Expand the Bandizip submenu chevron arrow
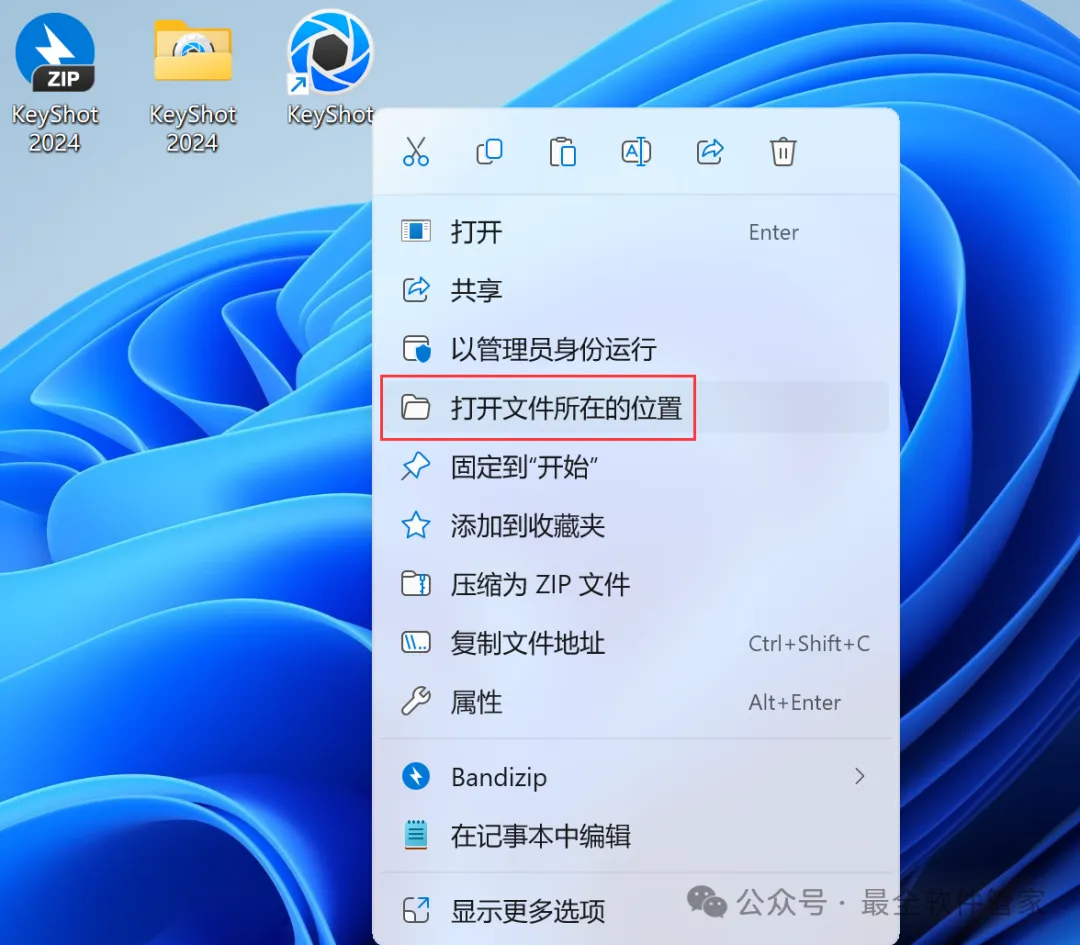1080x945 pixels. pyautogui.click(x=860, y=777)
